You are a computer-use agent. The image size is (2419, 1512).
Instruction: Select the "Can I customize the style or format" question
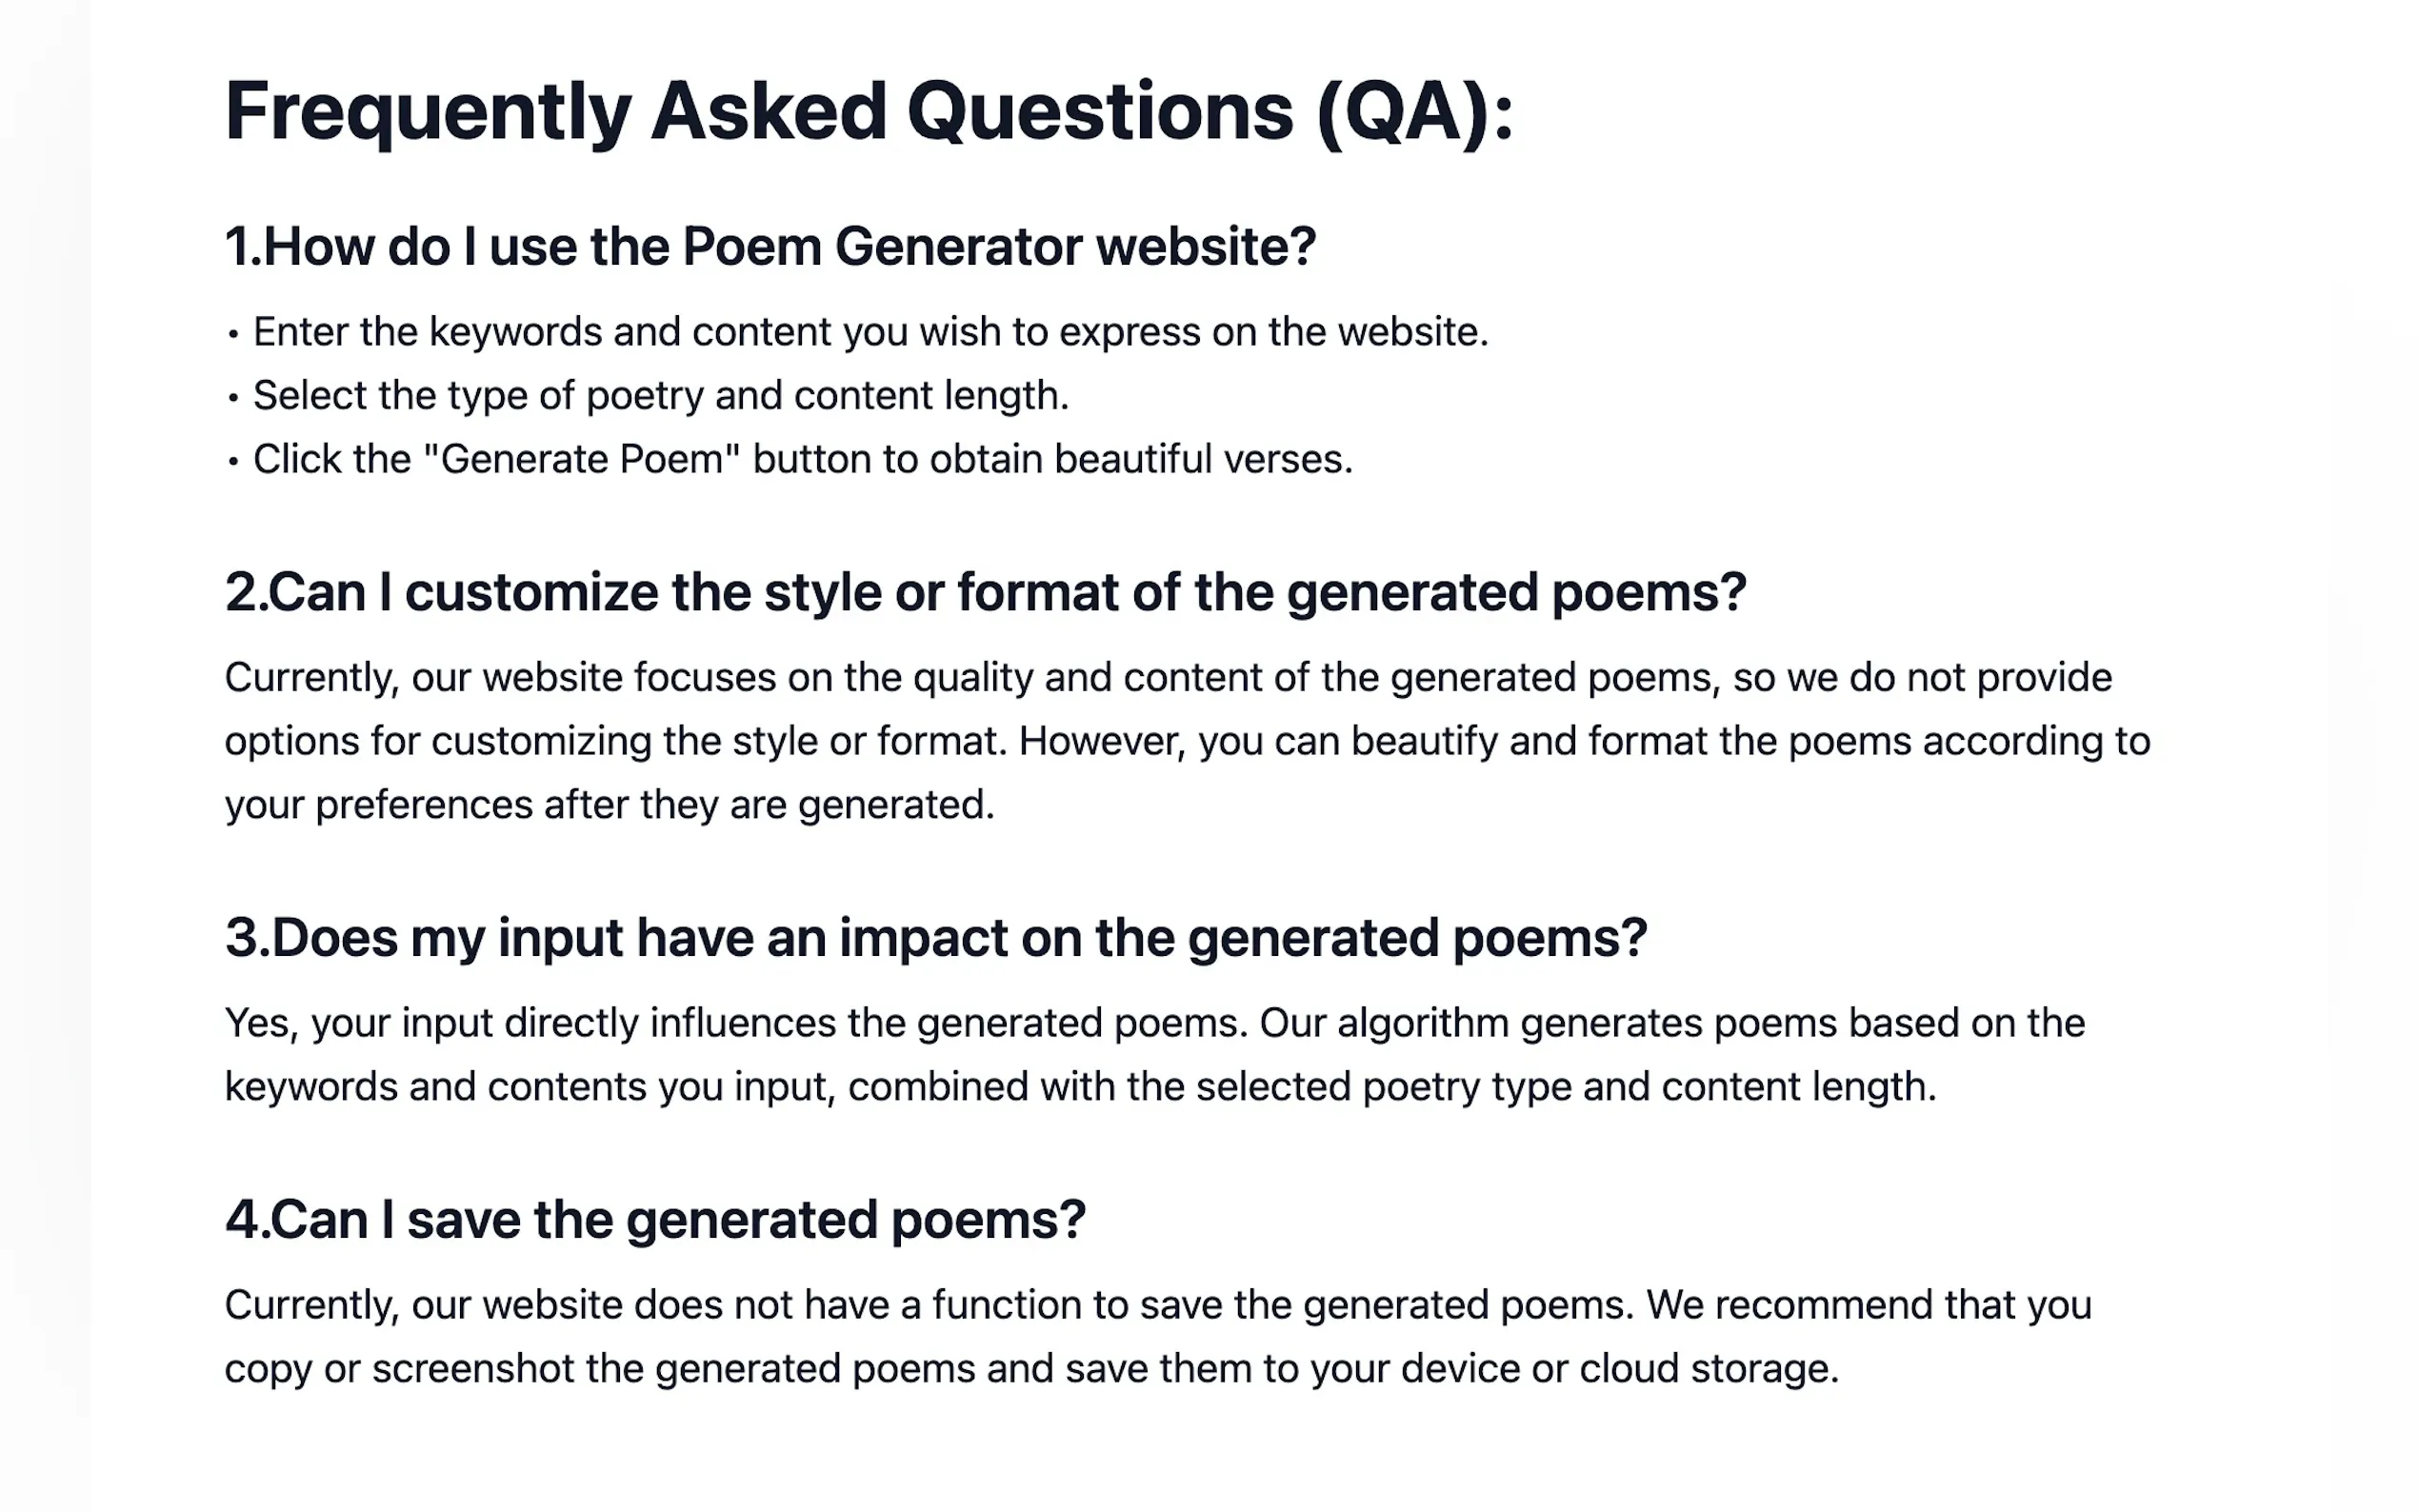(x=985, y=592)
